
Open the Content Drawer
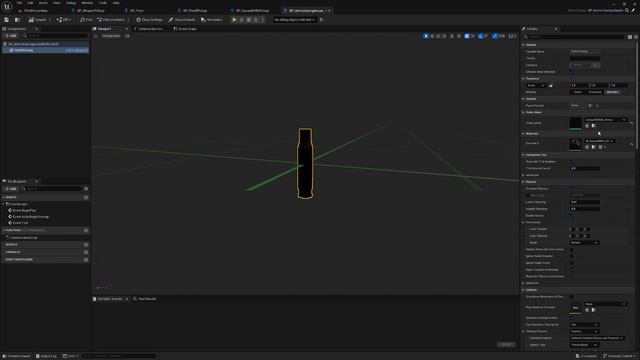16,356
